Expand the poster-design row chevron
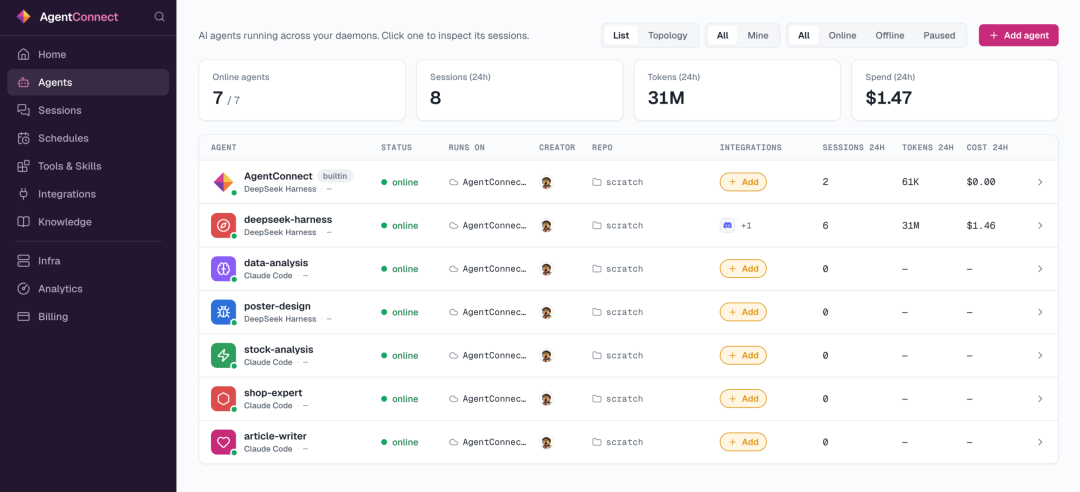1080x492 pixels. [x=1040, y=312]
